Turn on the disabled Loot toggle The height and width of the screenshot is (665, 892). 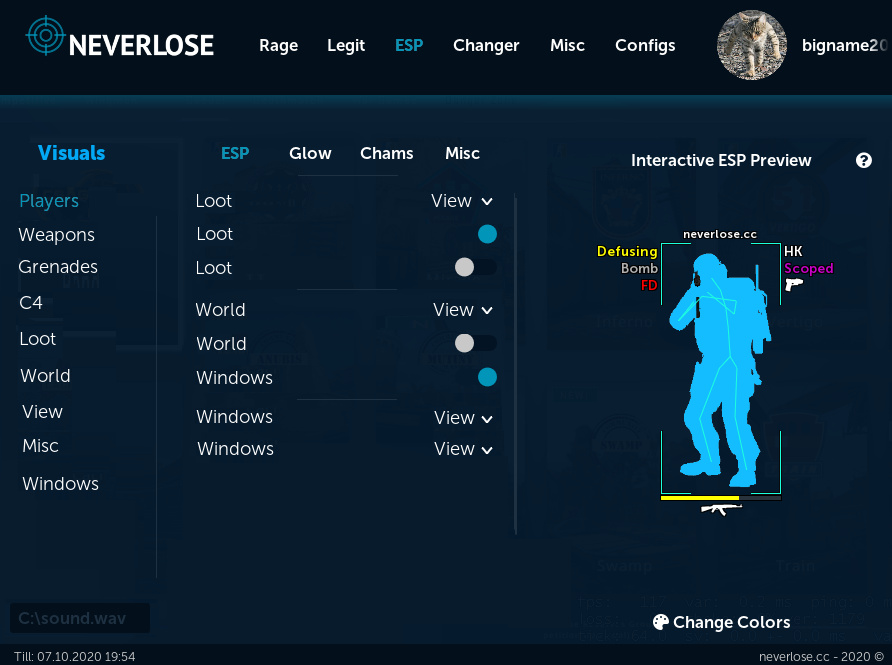click(476, 267)
